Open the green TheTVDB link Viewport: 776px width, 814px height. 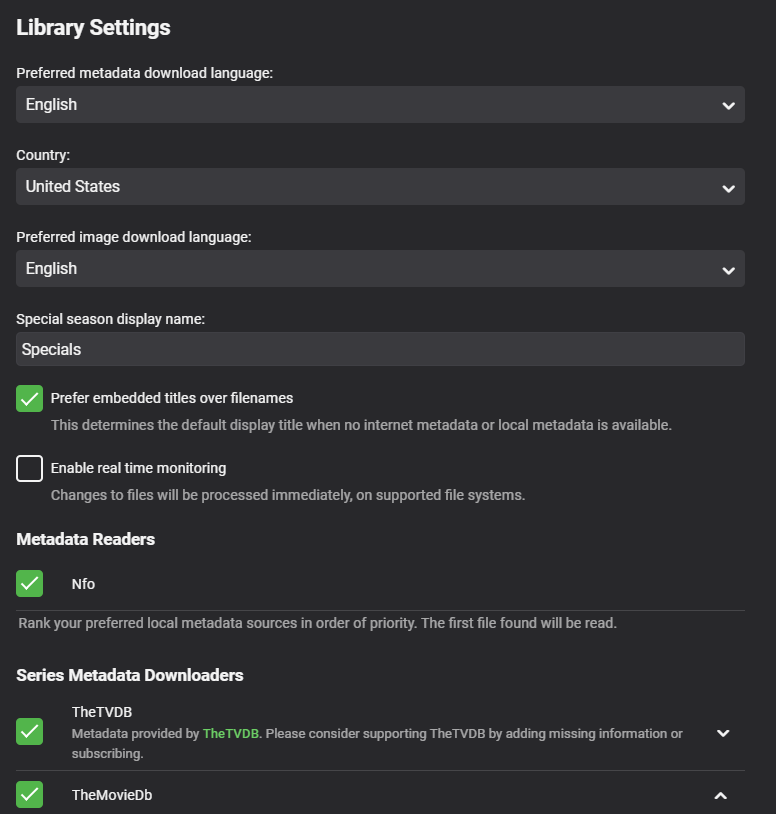[230, 734]
